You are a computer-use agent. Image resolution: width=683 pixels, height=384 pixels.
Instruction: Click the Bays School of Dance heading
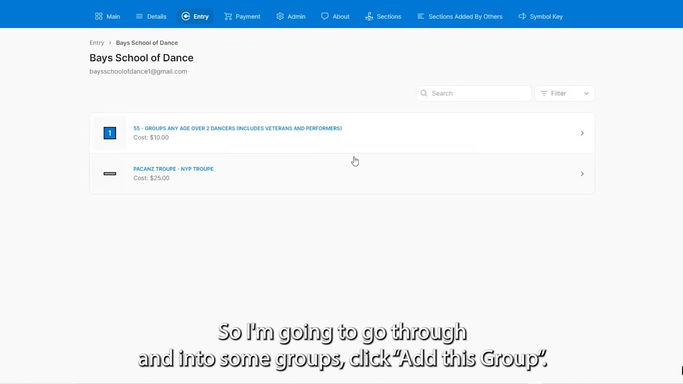[142, 58]
